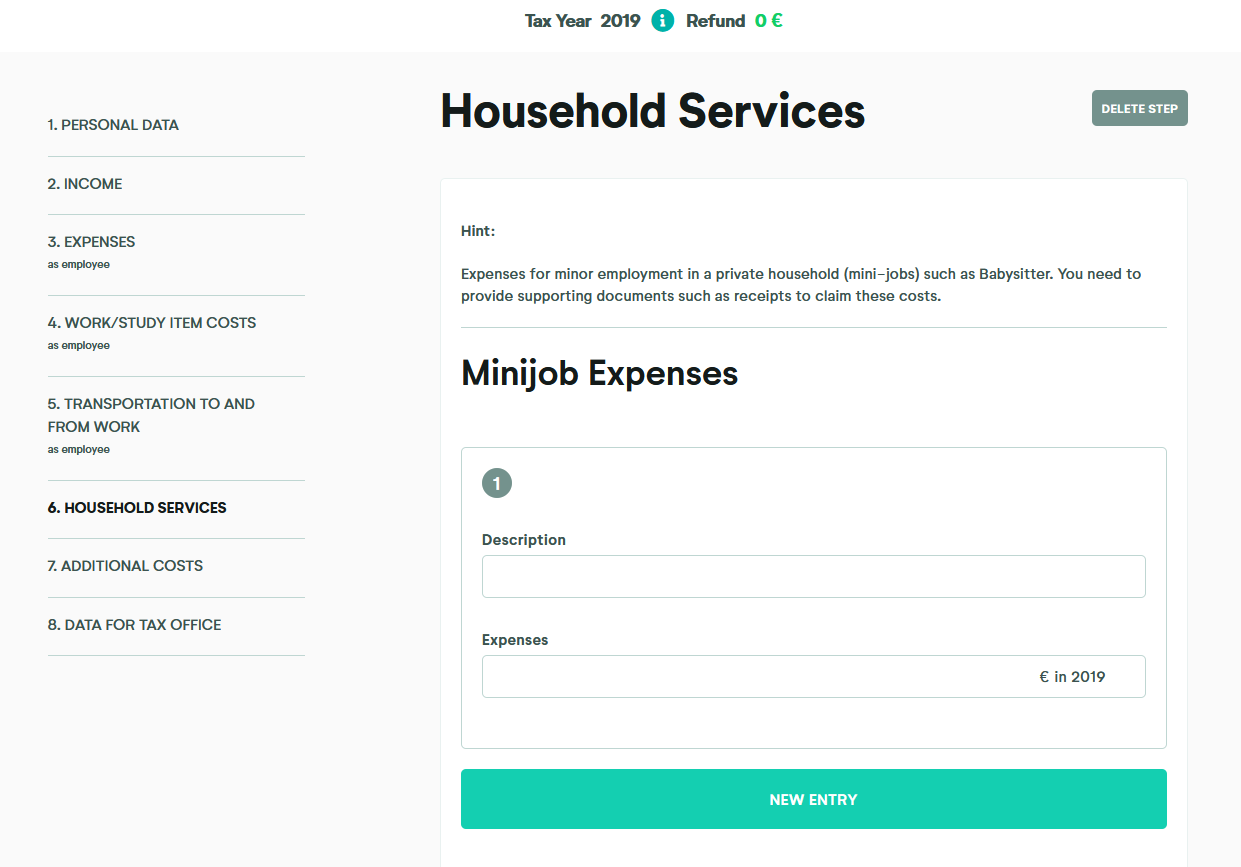
Task: Click the Tax Year 2019 label
Action: (x=582, y=21)
